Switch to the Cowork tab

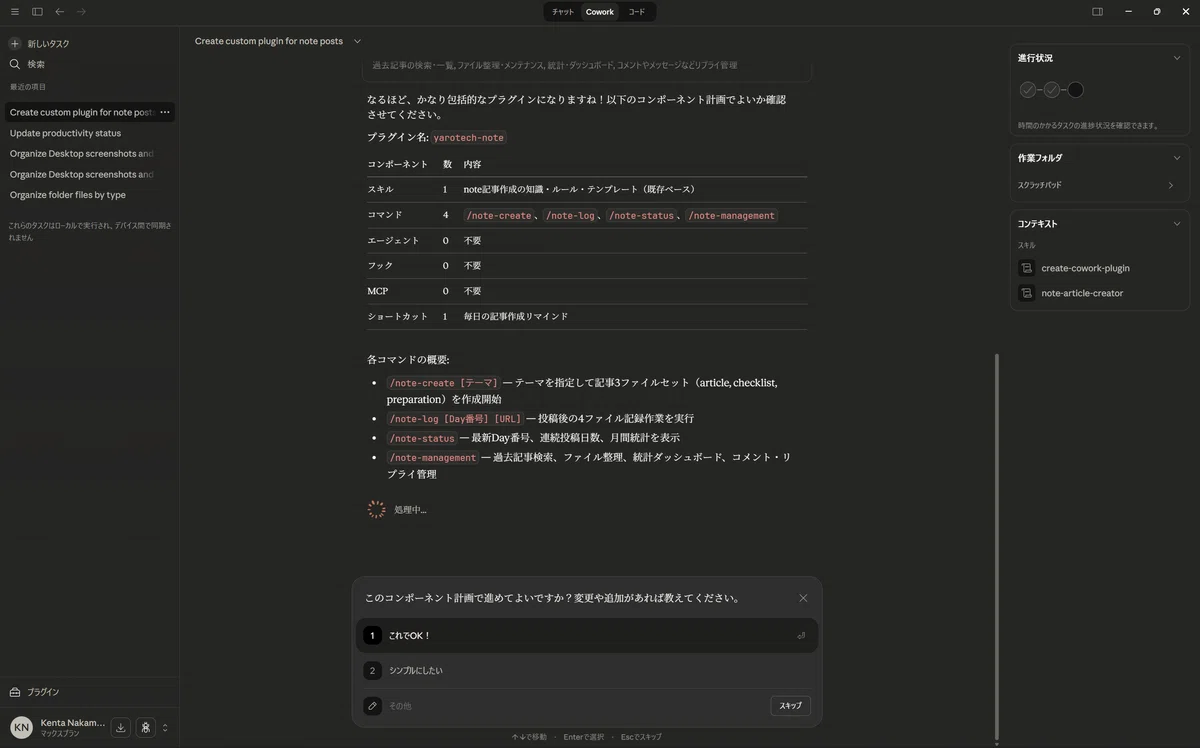click(600, 12)
